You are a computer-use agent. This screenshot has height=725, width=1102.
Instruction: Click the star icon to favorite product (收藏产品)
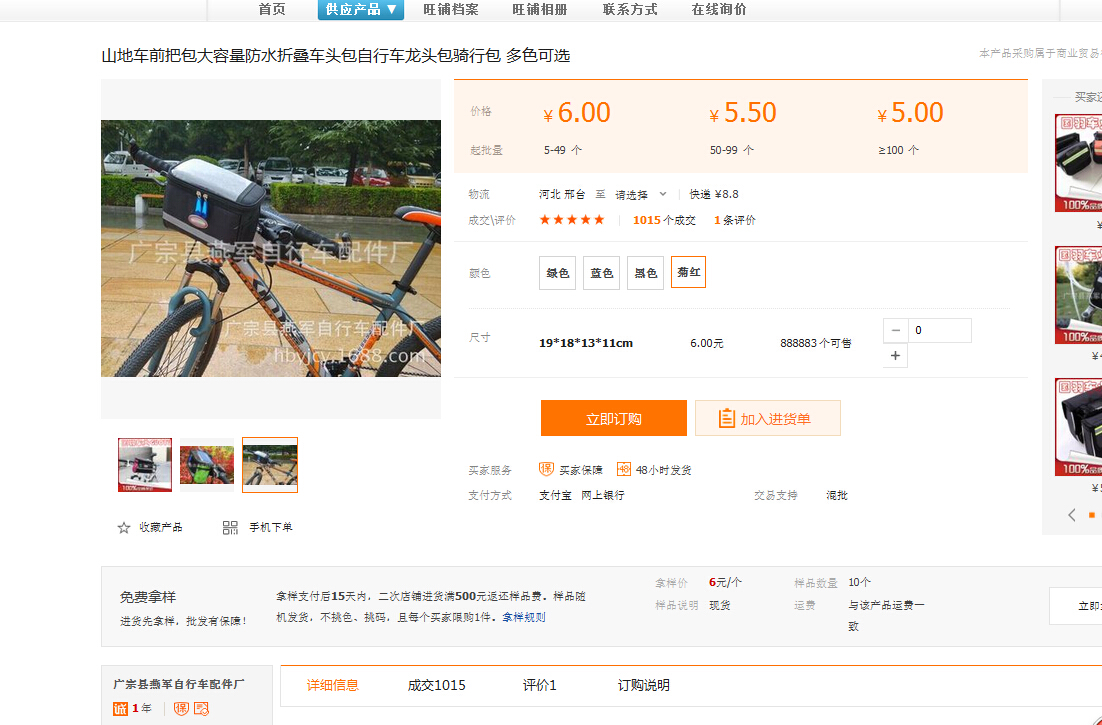(x=124, y=528)
